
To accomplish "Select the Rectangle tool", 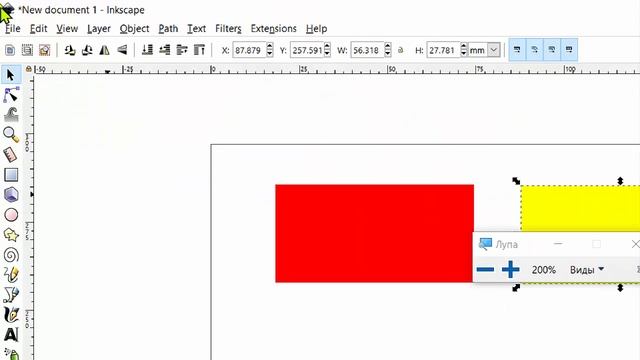I will pyautogui.click(x=11, y=175).
